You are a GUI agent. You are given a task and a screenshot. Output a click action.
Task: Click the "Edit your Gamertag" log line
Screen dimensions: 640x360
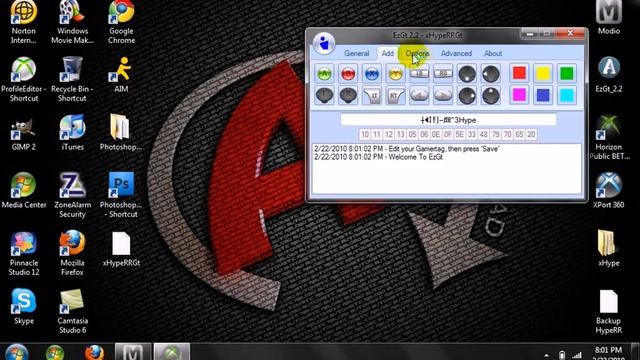click(407, 149)
